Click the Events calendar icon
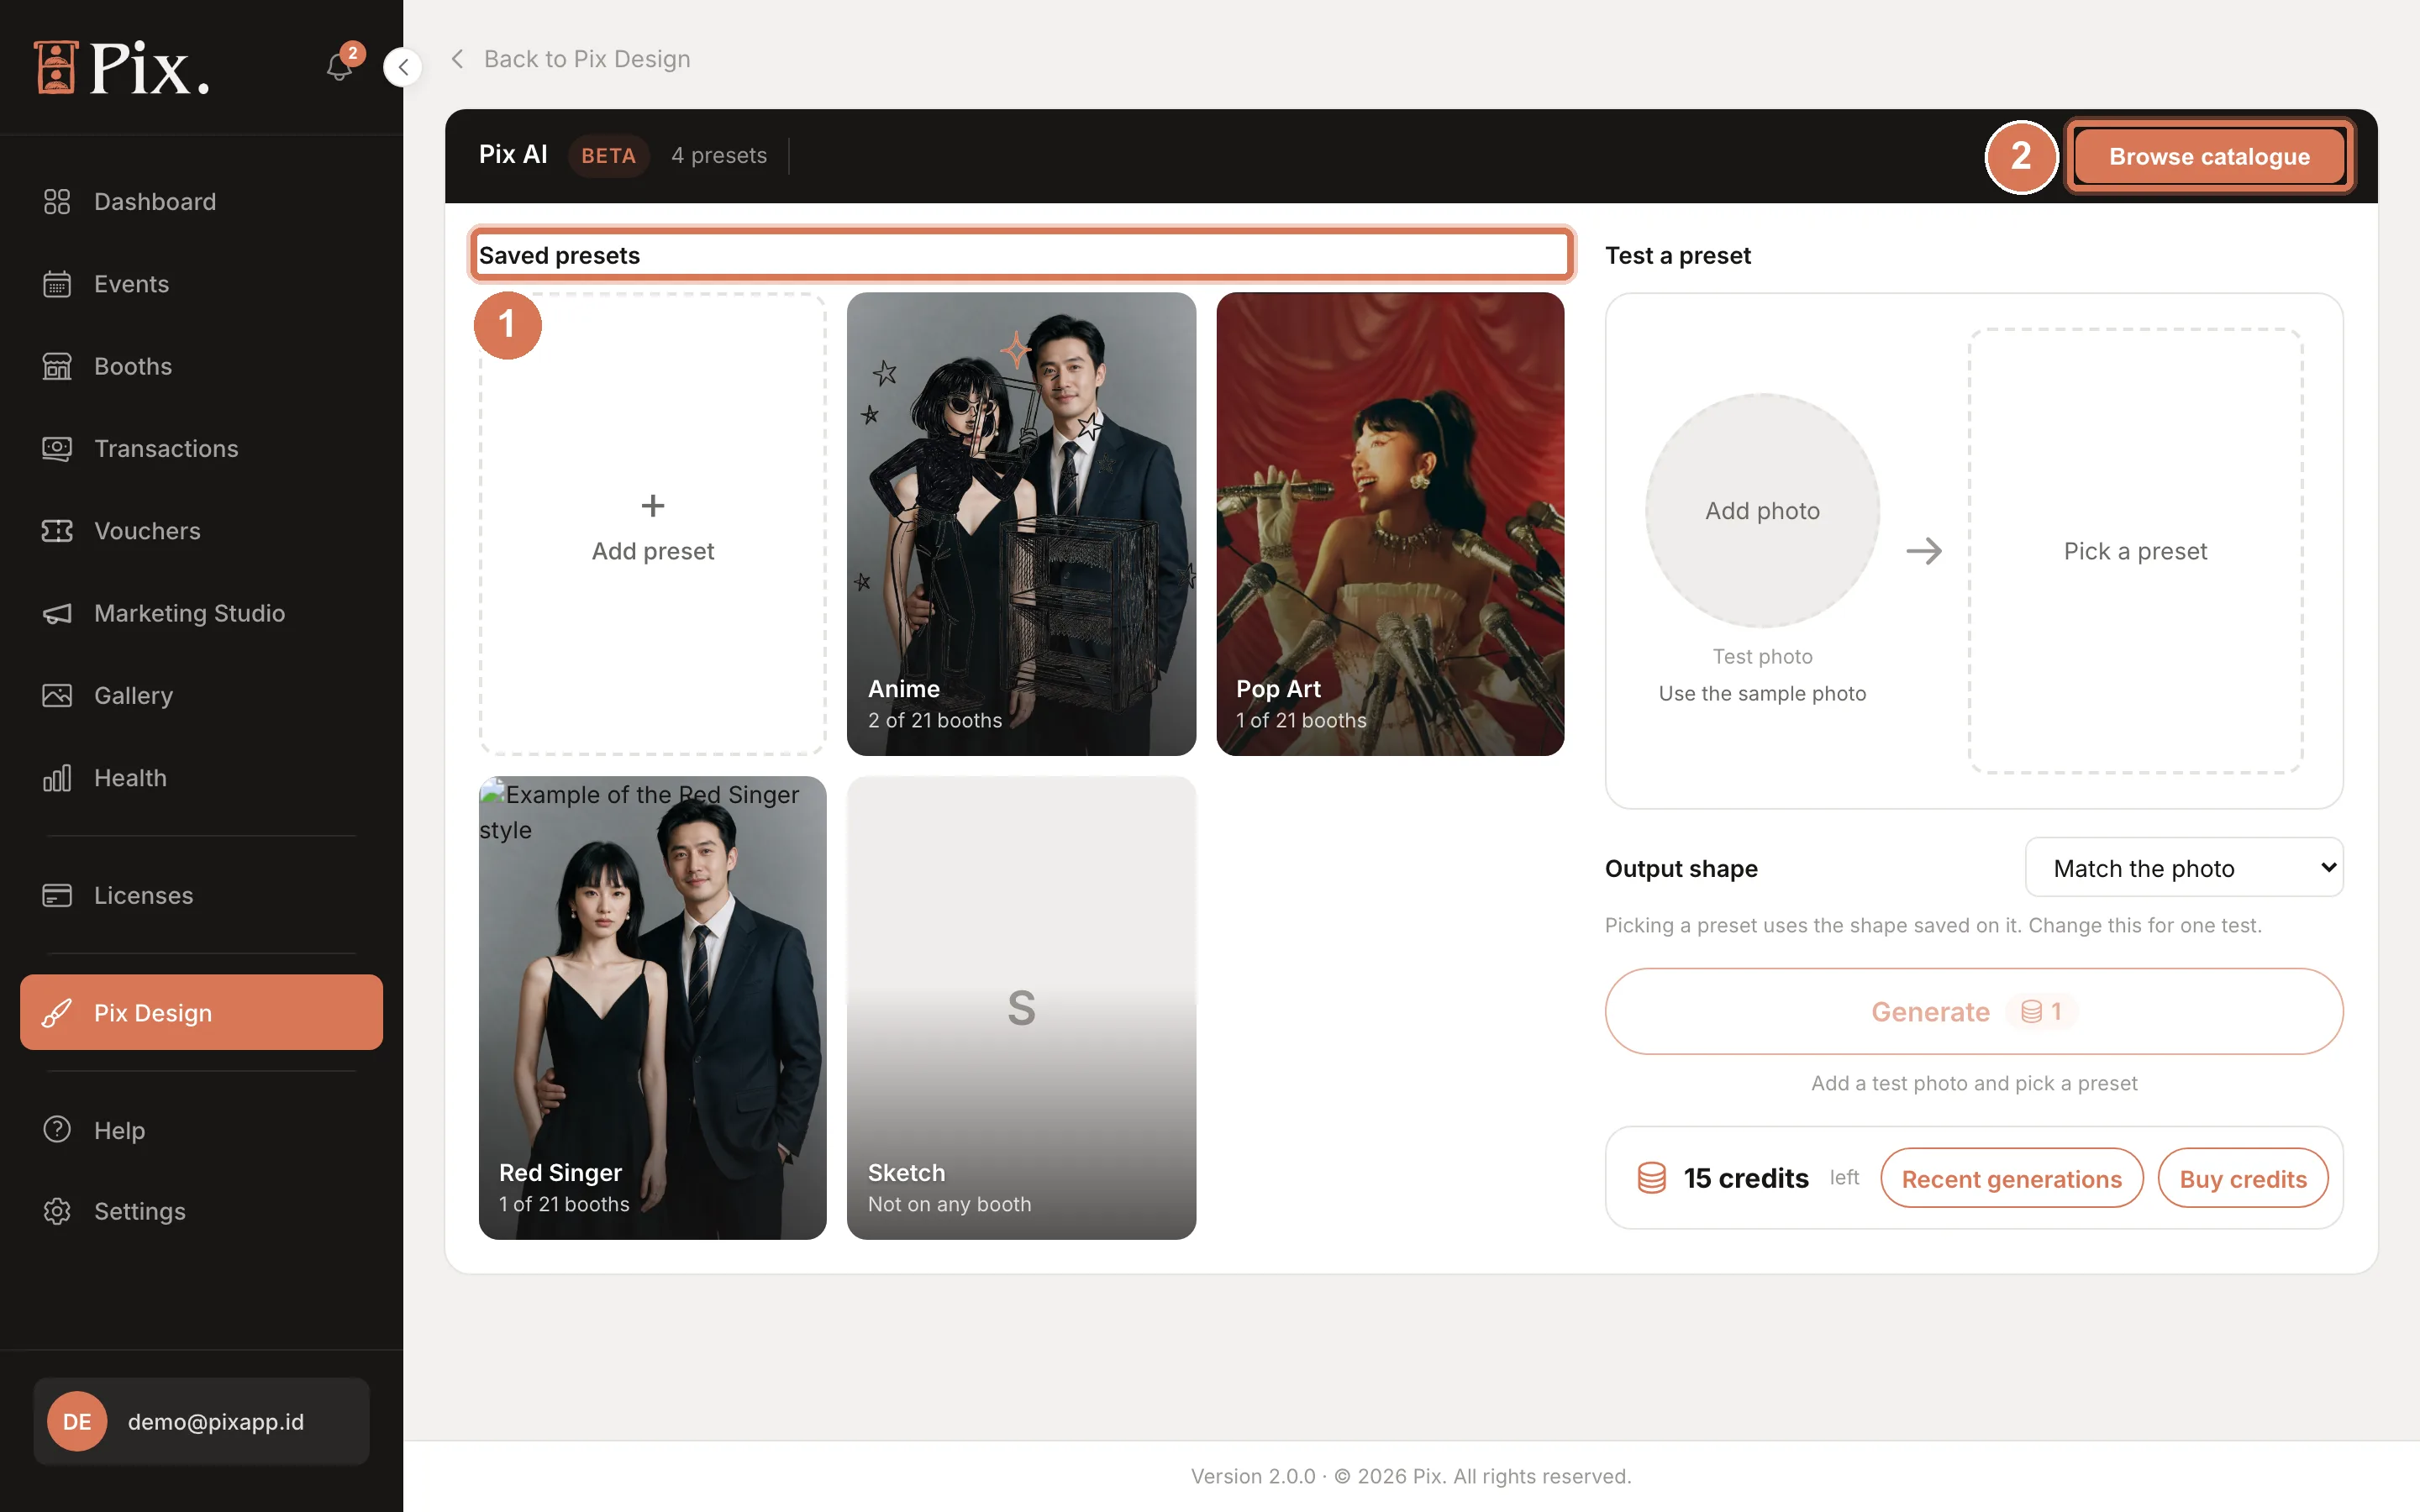The image size is (2420, 1512). [x=57, y=284]
